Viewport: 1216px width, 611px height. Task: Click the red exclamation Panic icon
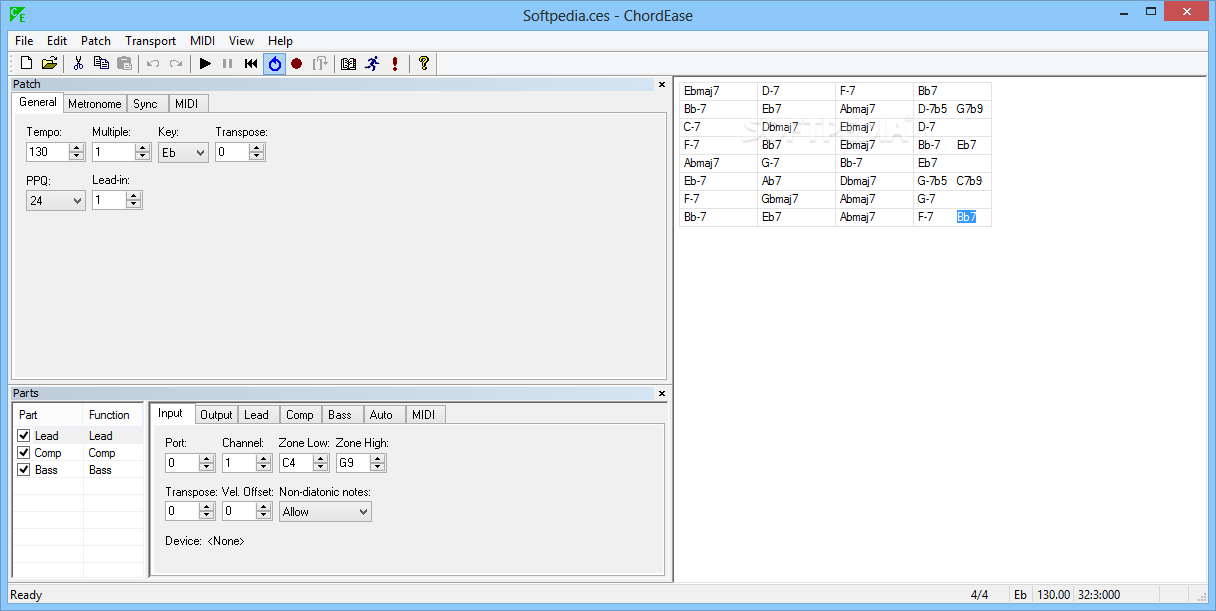(395, 64)
